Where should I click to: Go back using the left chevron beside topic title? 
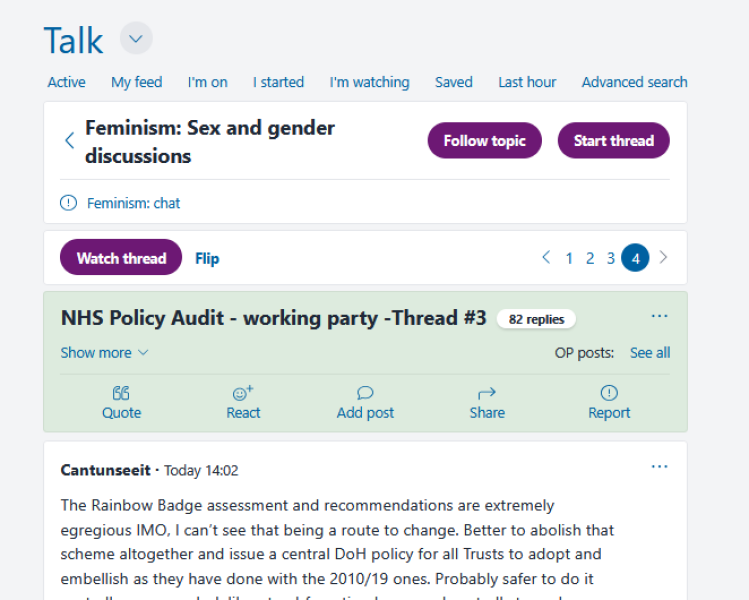[69, 141]
